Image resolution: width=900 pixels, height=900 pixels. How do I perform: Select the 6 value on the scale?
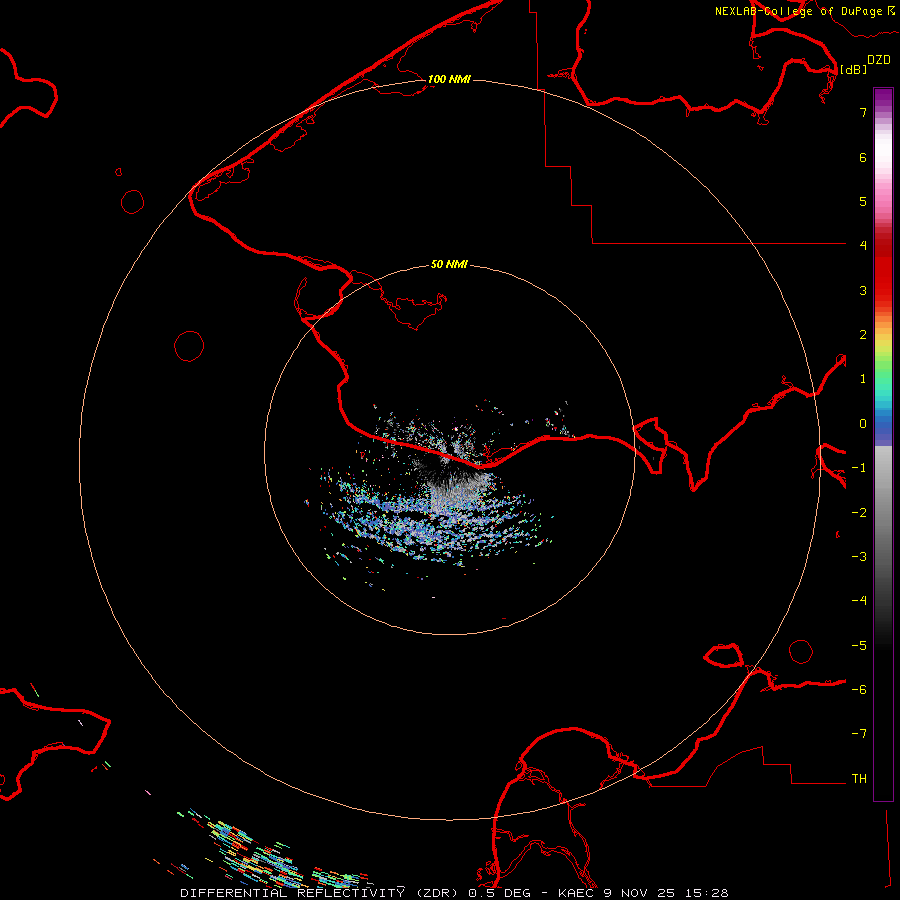tap(863, 157)
